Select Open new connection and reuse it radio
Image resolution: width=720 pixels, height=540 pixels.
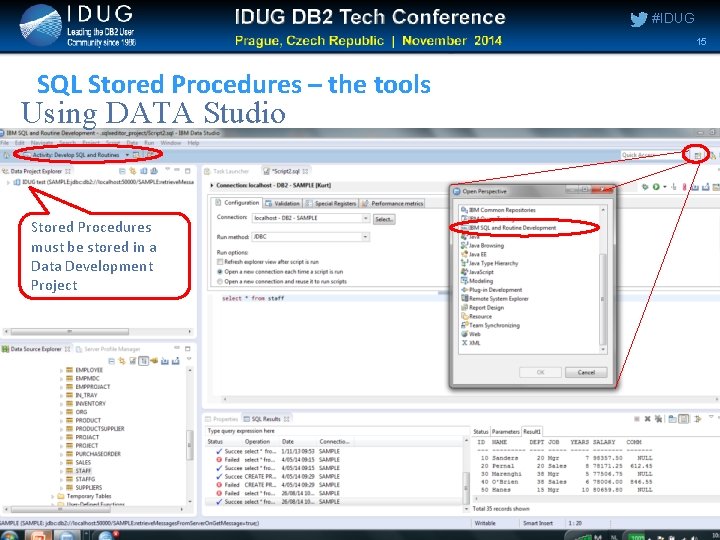point(220,281)
